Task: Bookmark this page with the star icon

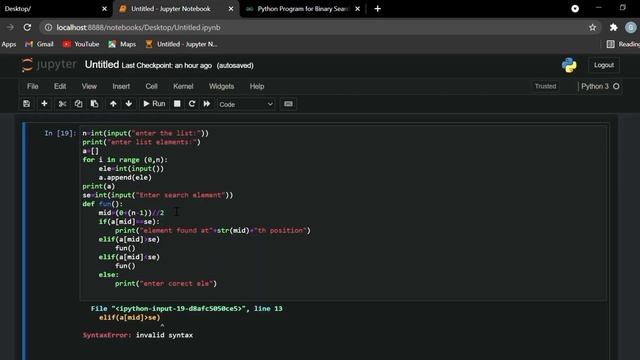Action: (x=592, y=27)
